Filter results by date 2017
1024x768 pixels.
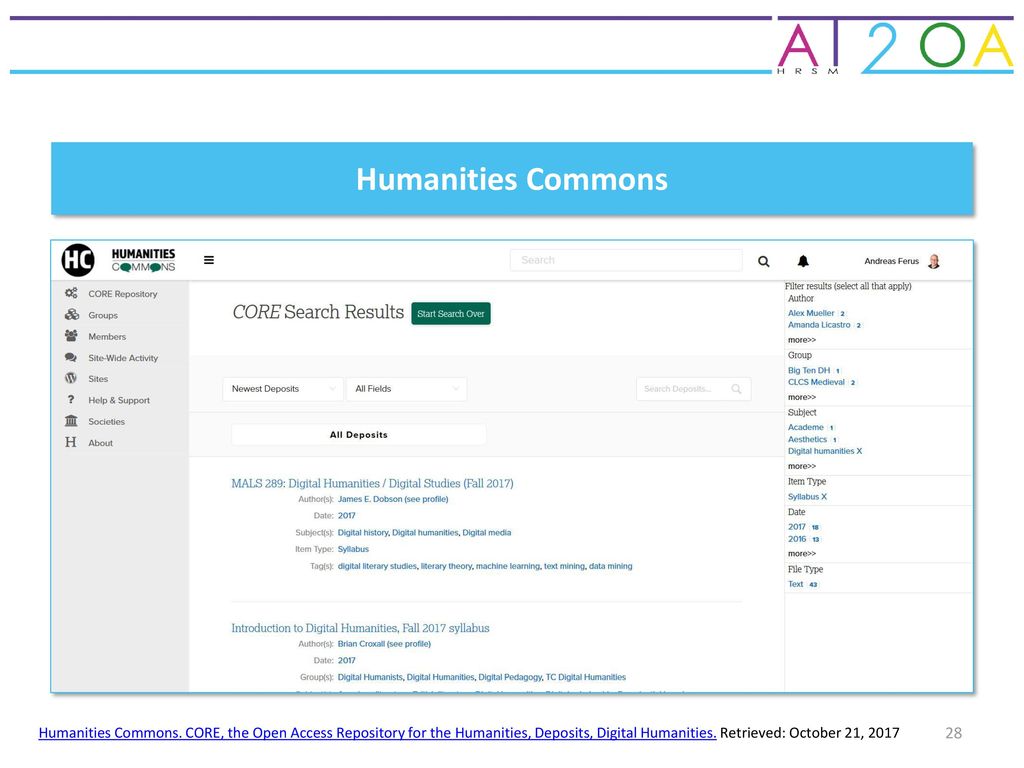coord(797,527)
